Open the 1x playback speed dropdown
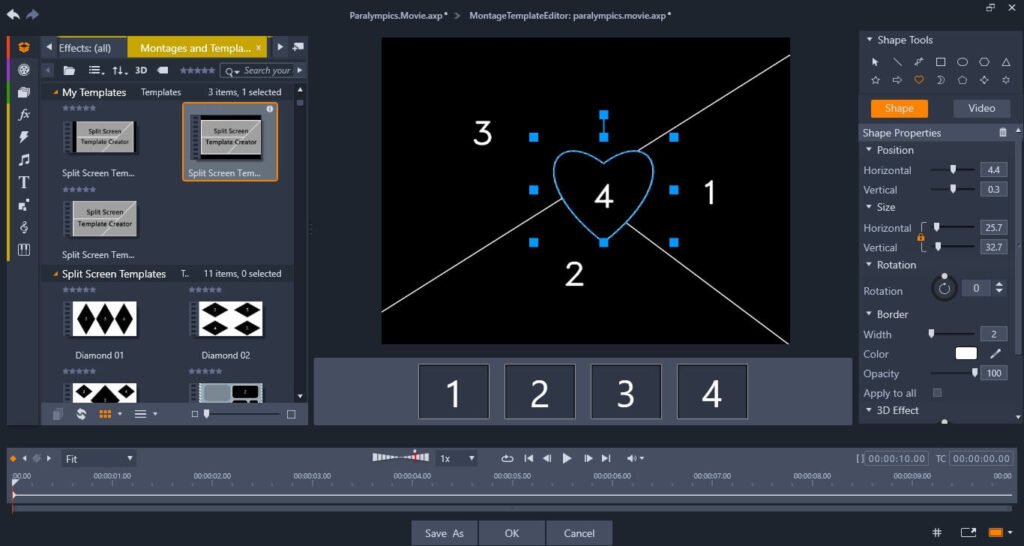 pyautogui.click(x=456, y=458)
